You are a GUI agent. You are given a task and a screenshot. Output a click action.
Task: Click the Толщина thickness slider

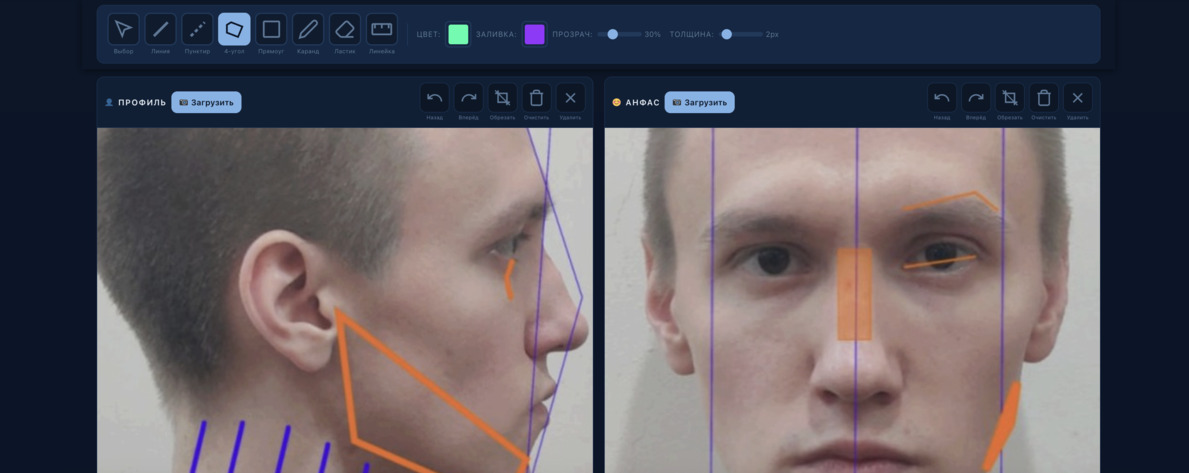point(727,34)
